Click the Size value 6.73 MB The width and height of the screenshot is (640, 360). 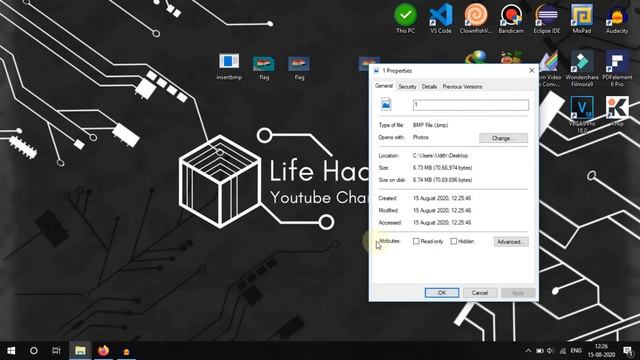point(442,168)
